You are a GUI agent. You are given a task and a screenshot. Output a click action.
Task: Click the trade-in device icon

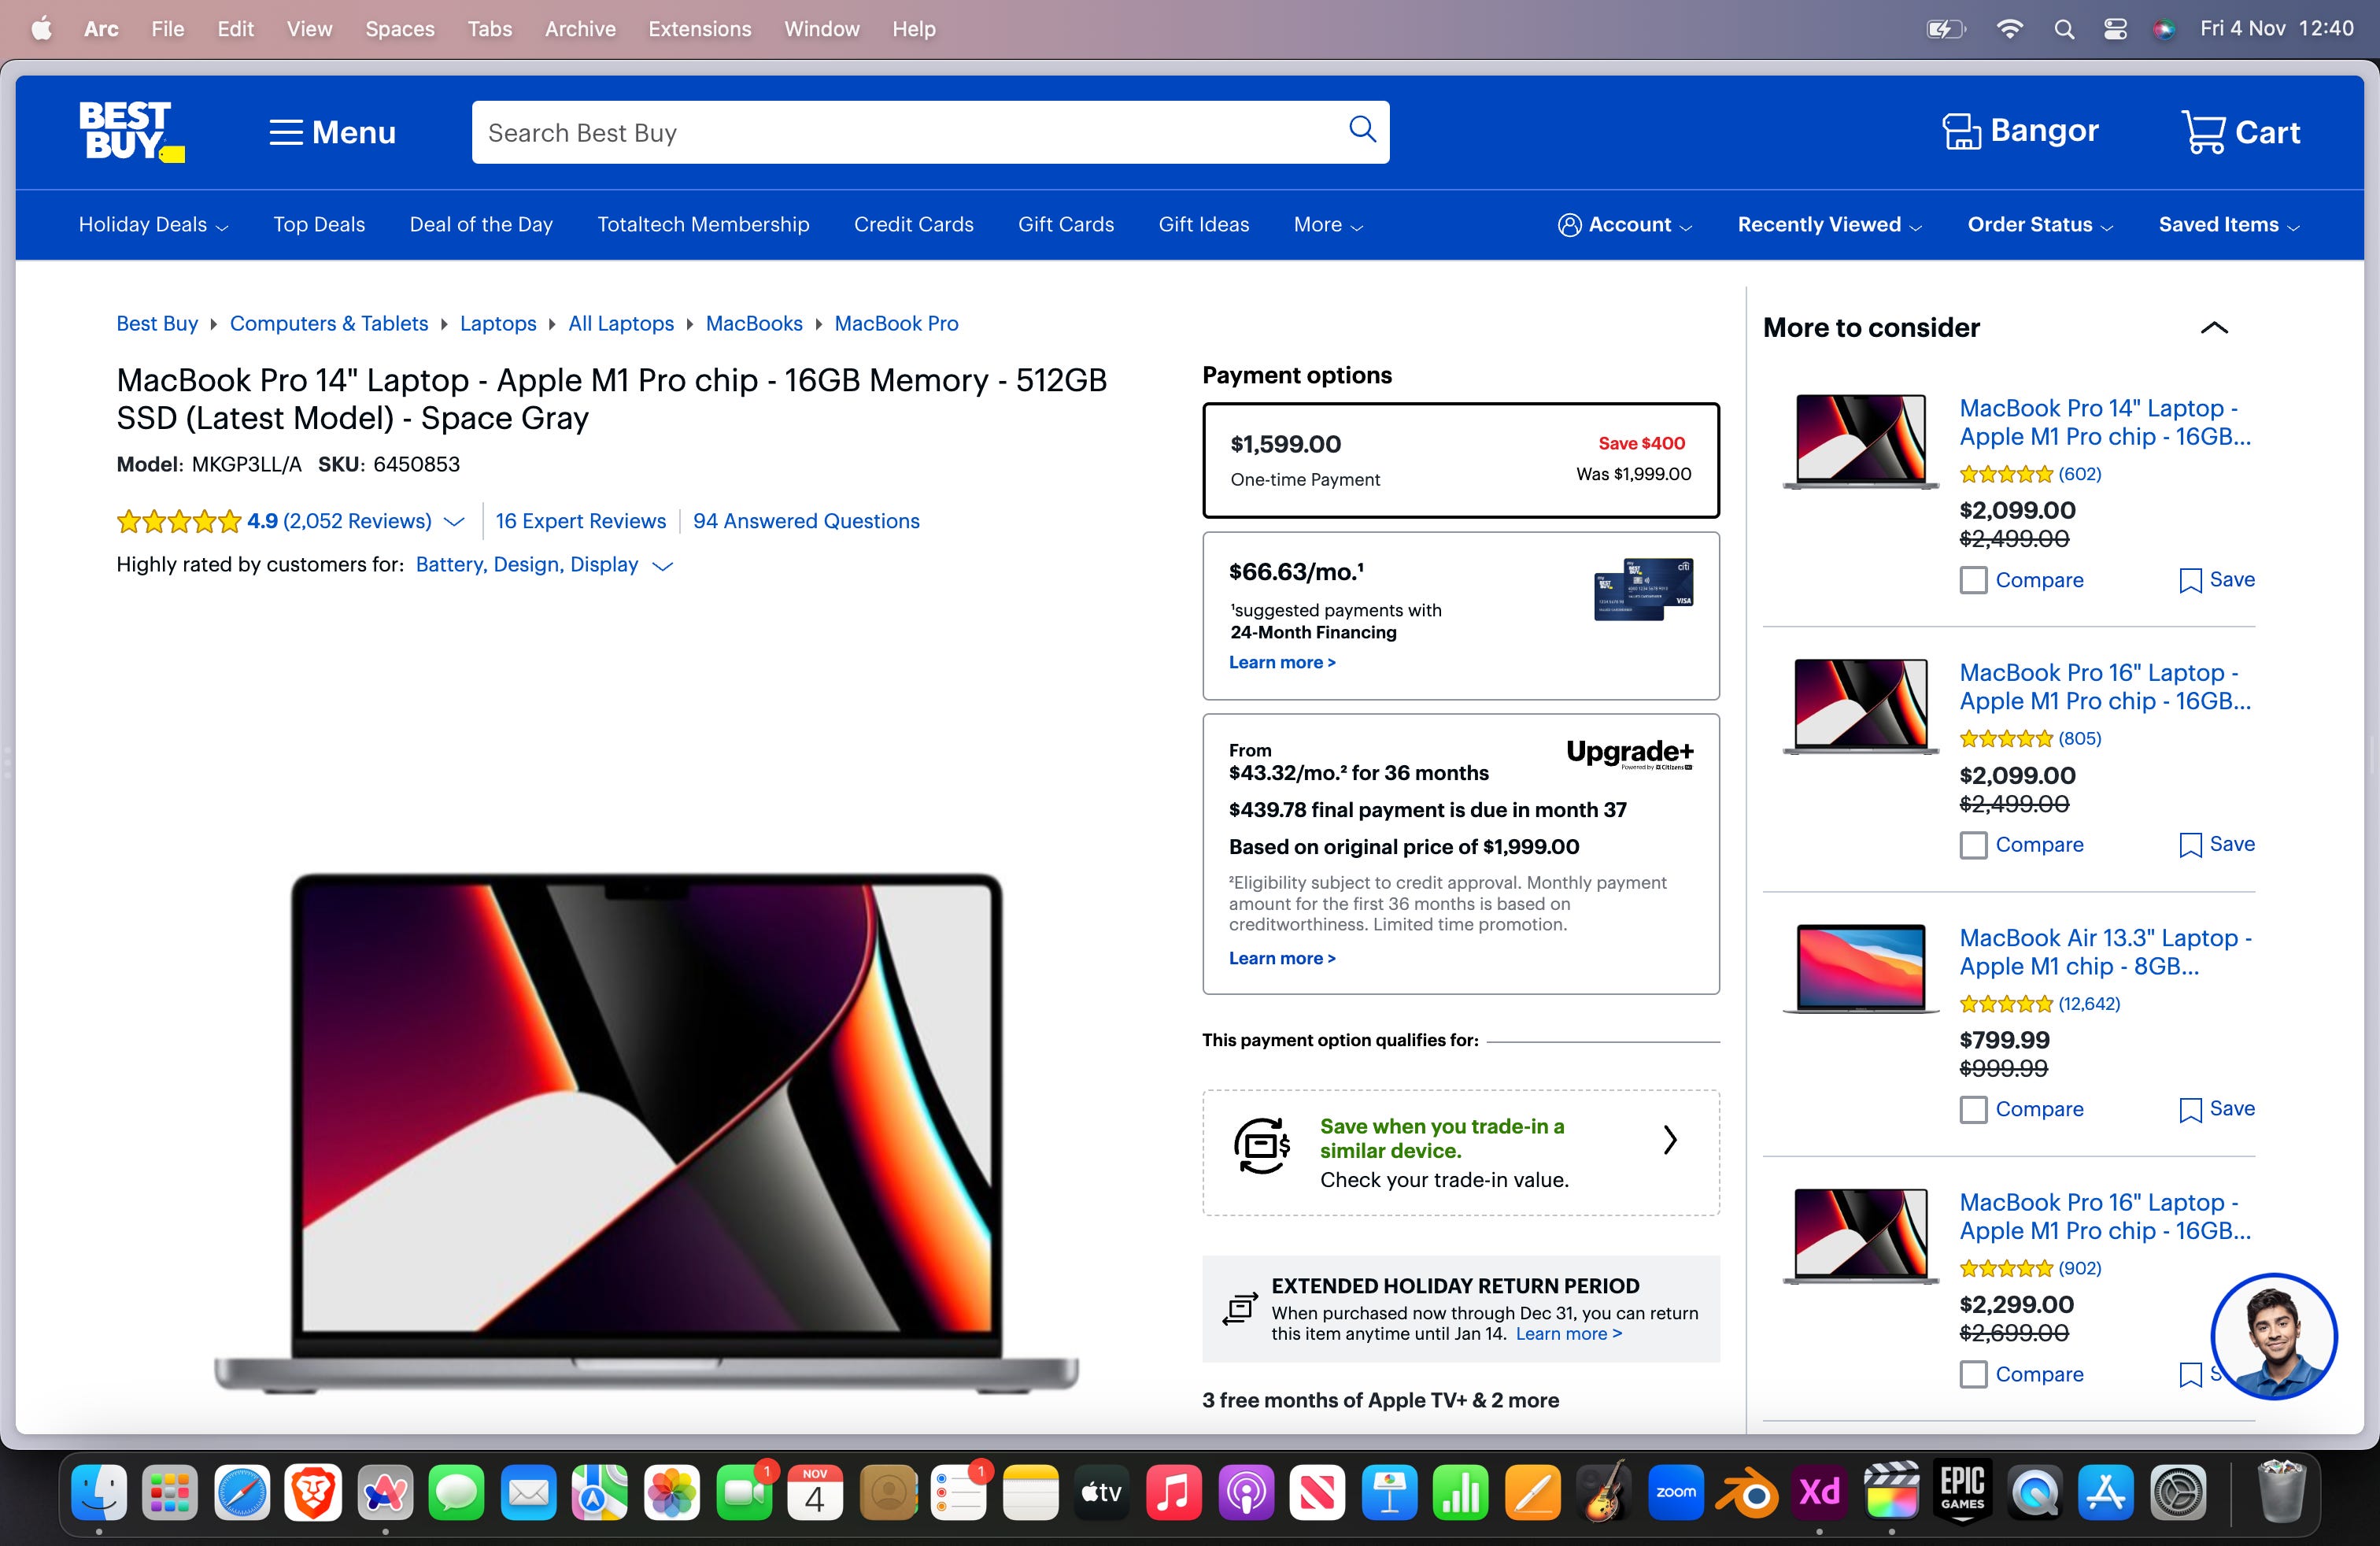click(1262, 1146)
